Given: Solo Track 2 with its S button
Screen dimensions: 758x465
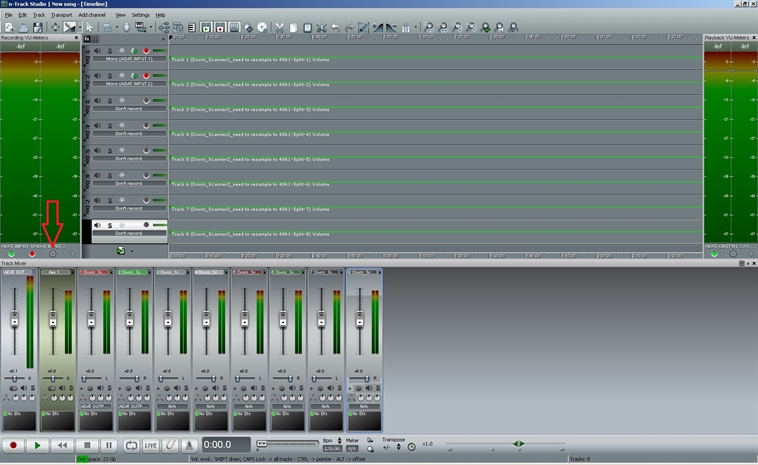Looking at the screenshot, I should pos(109,75).
